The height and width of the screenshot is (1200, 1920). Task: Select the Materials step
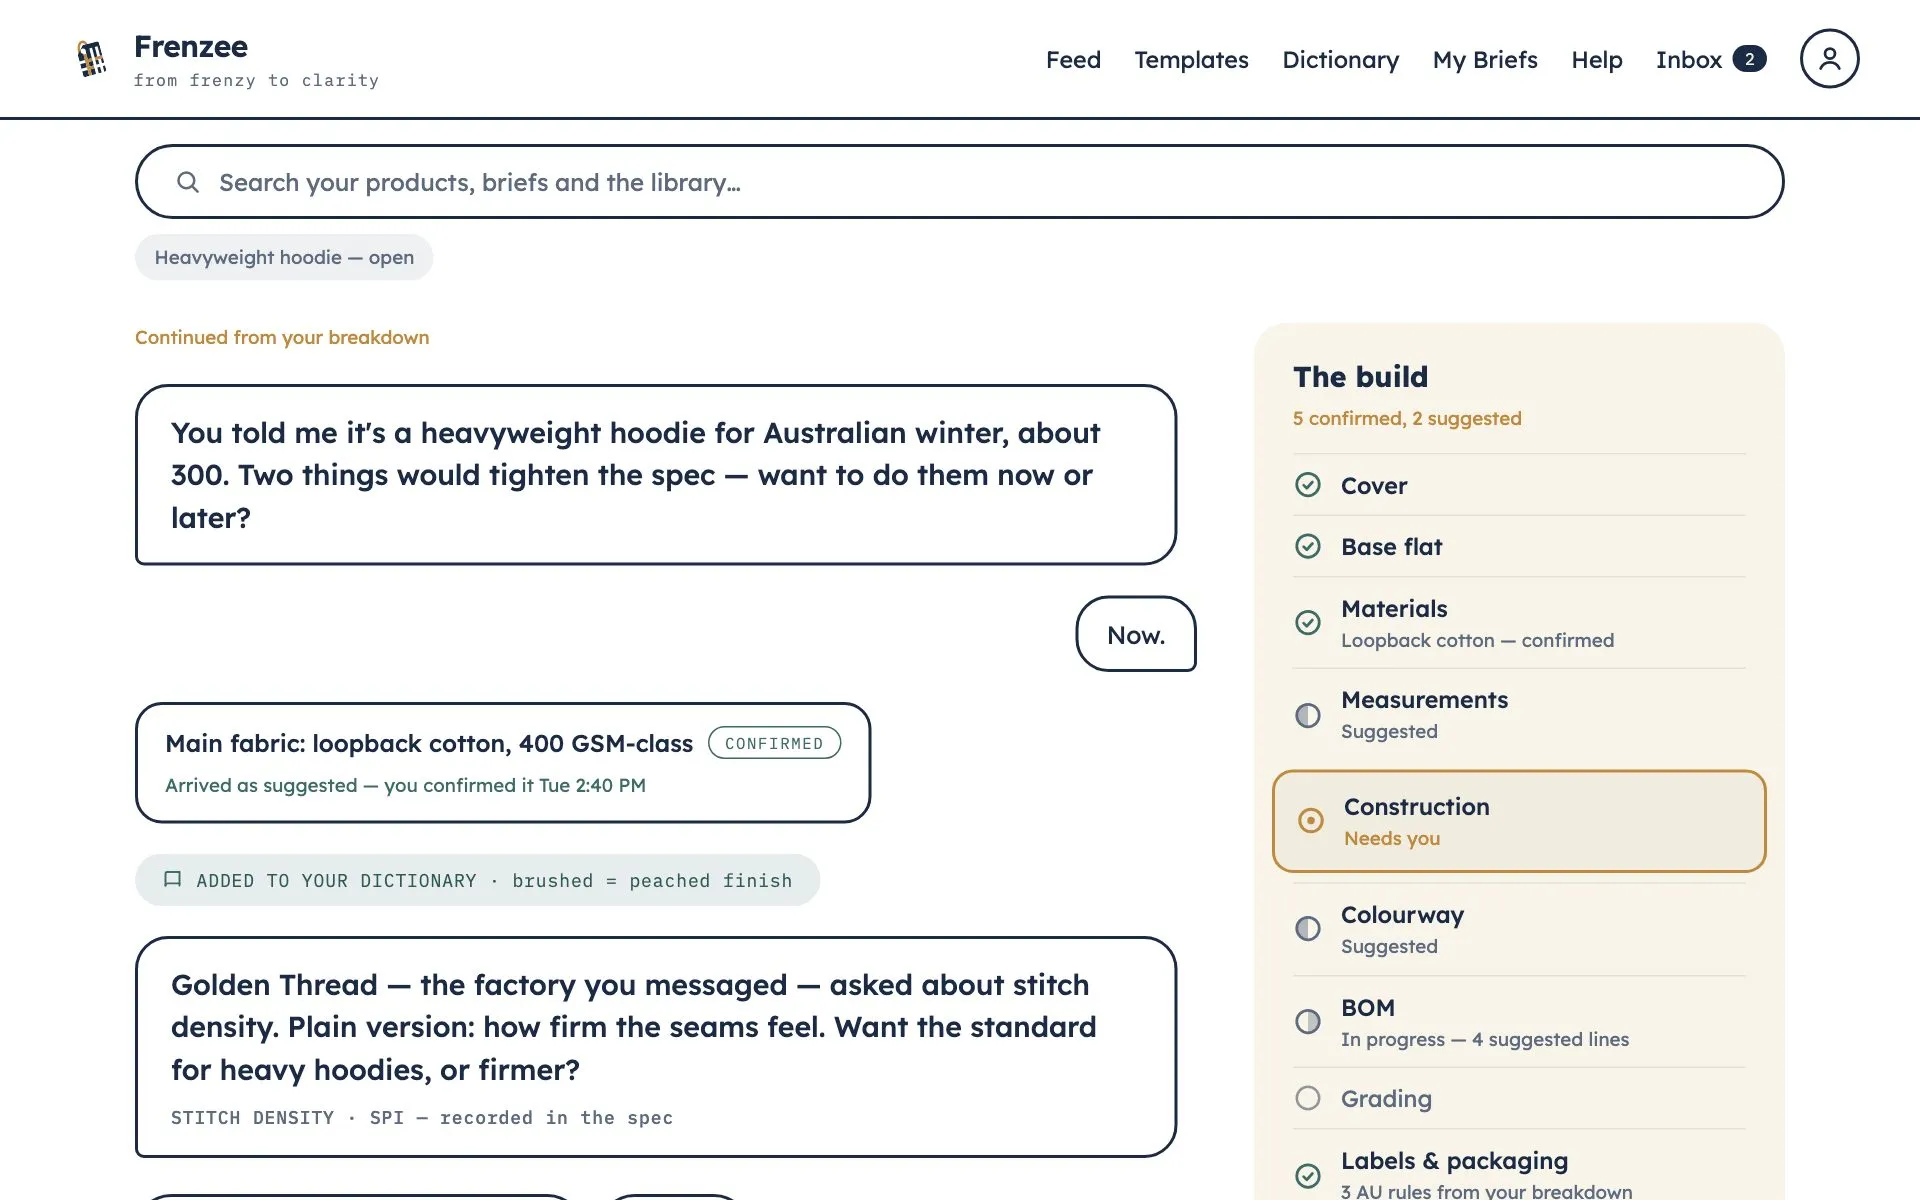(x=1519, y=623)
